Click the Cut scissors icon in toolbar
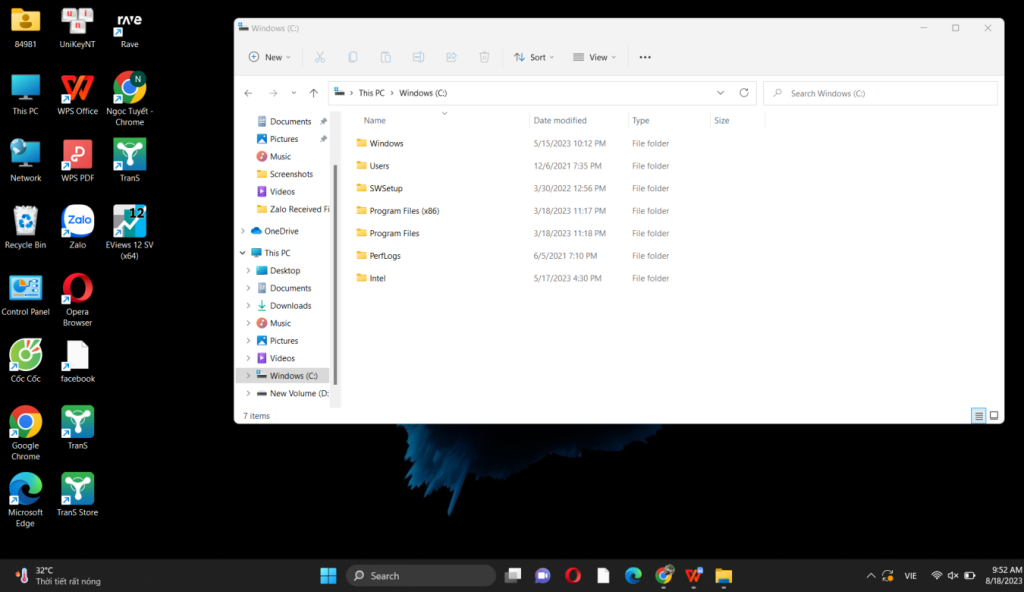 (320, 58)
